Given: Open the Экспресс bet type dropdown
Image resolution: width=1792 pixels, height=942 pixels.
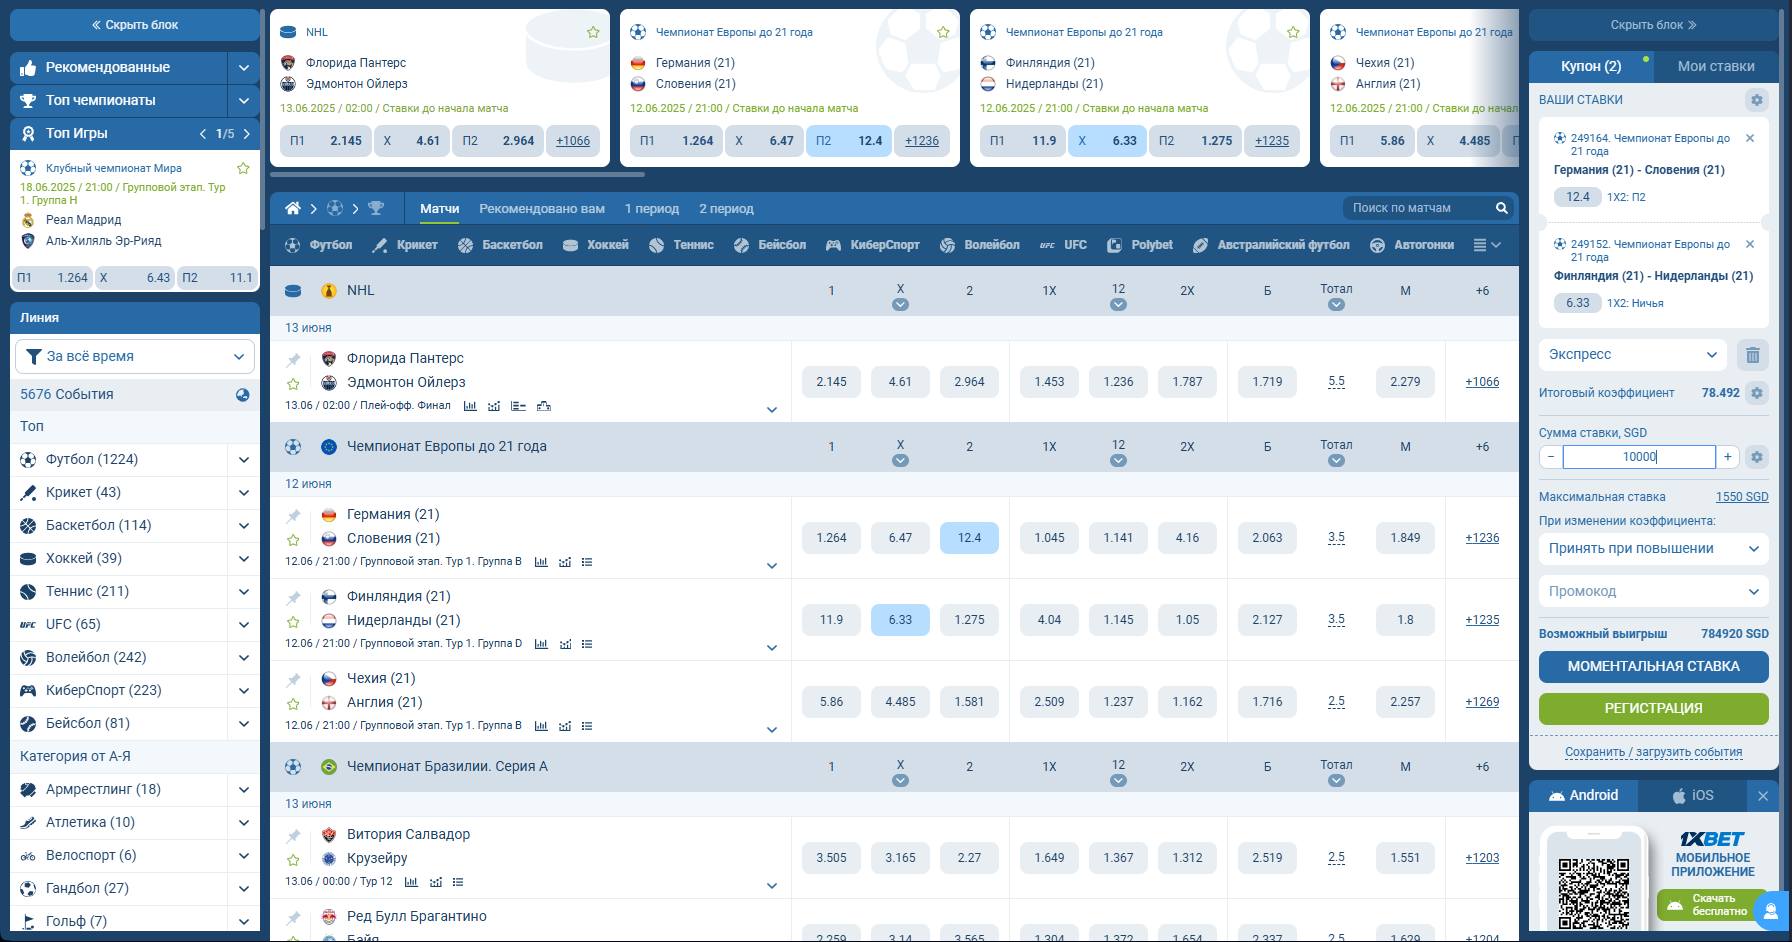Looking at the screenshot, I should click(1632, 355).
